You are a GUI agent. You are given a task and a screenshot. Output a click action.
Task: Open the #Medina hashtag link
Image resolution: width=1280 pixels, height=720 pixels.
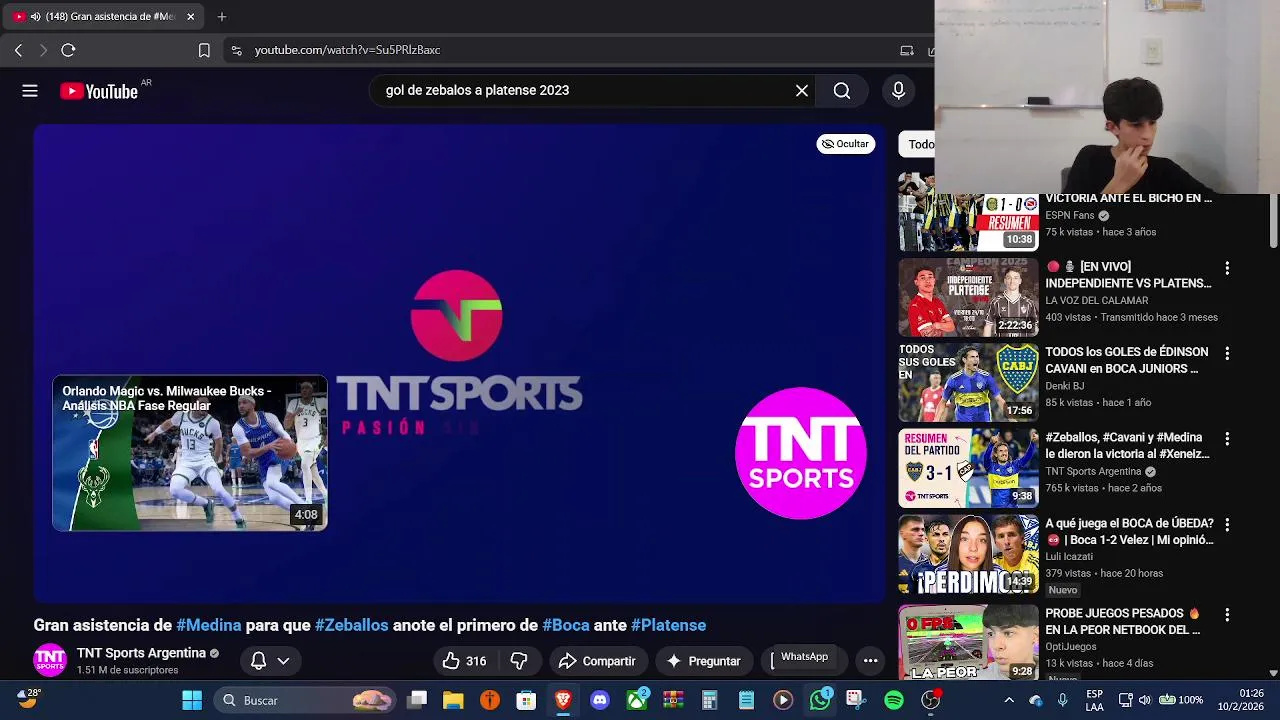coord(209,625)
